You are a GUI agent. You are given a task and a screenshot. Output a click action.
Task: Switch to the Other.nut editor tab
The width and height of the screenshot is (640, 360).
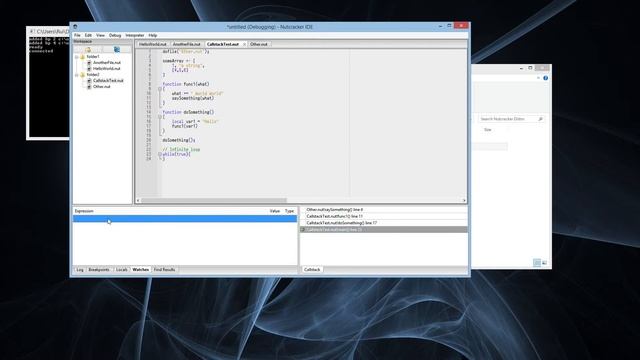tap(259, 44)
